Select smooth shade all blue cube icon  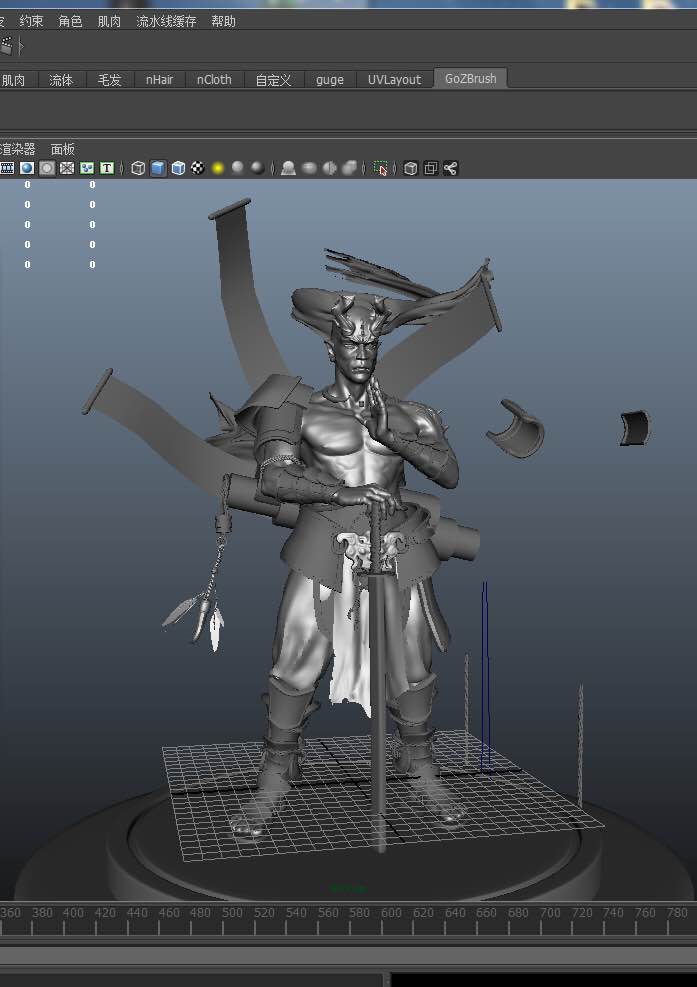coord(158,168)
